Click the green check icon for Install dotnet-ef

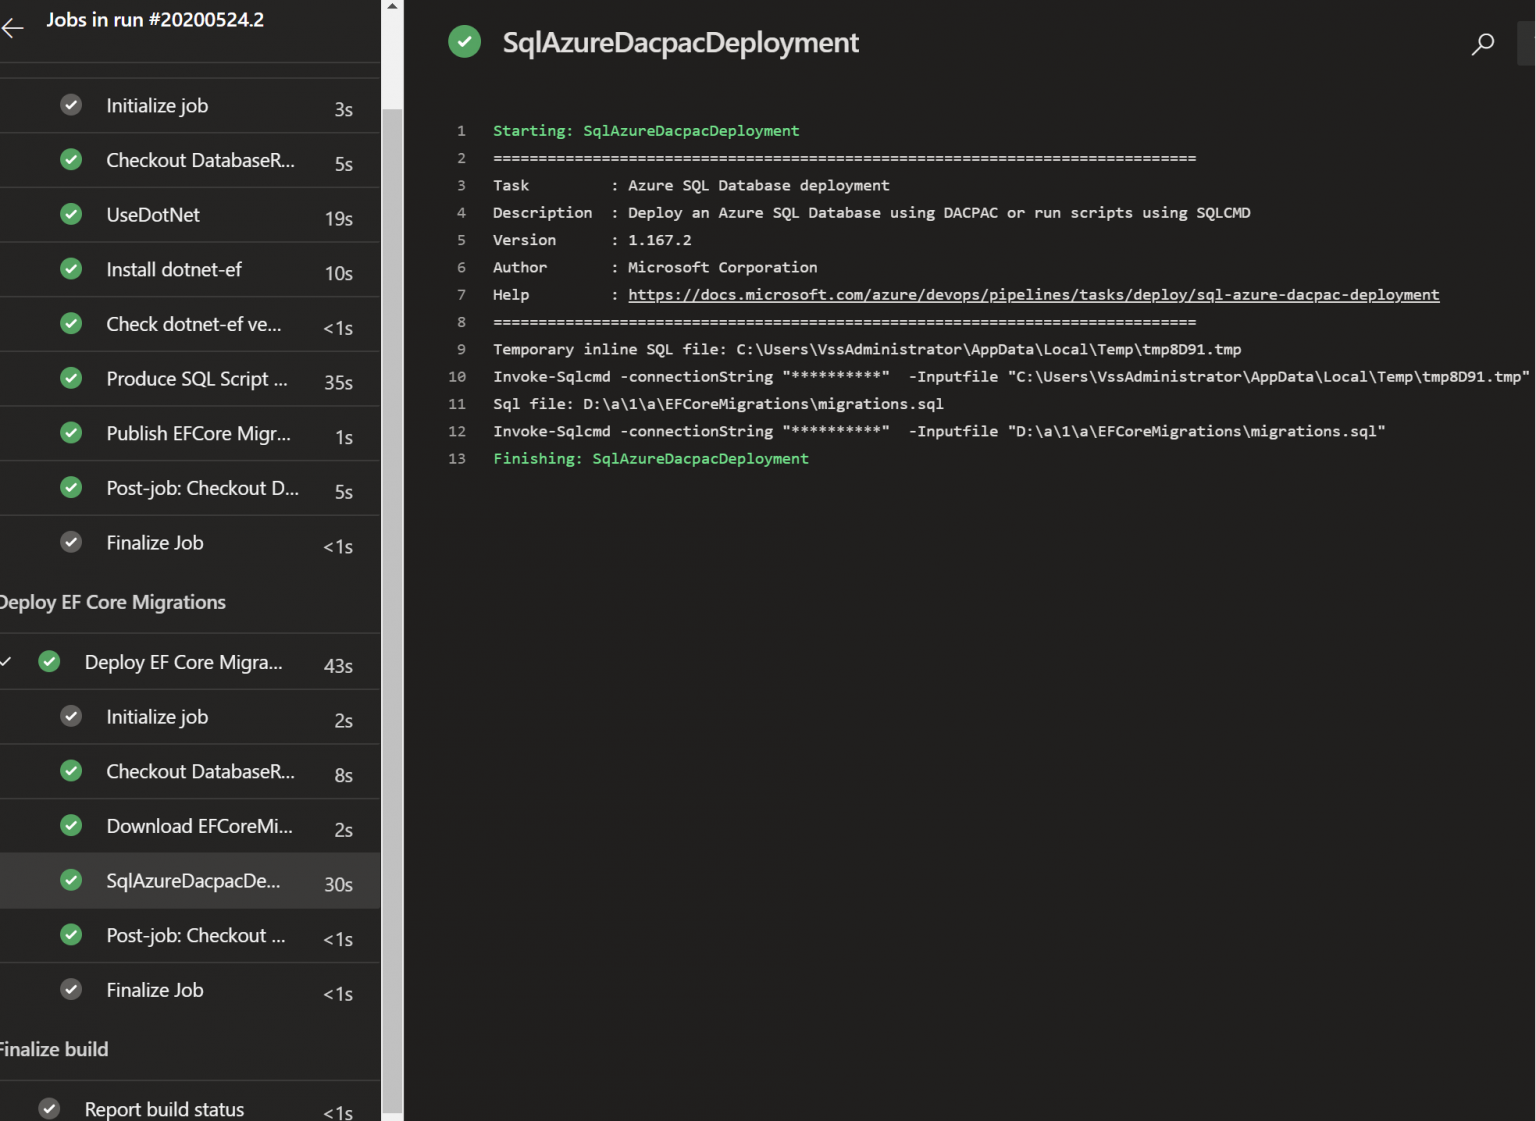[71, 269]
